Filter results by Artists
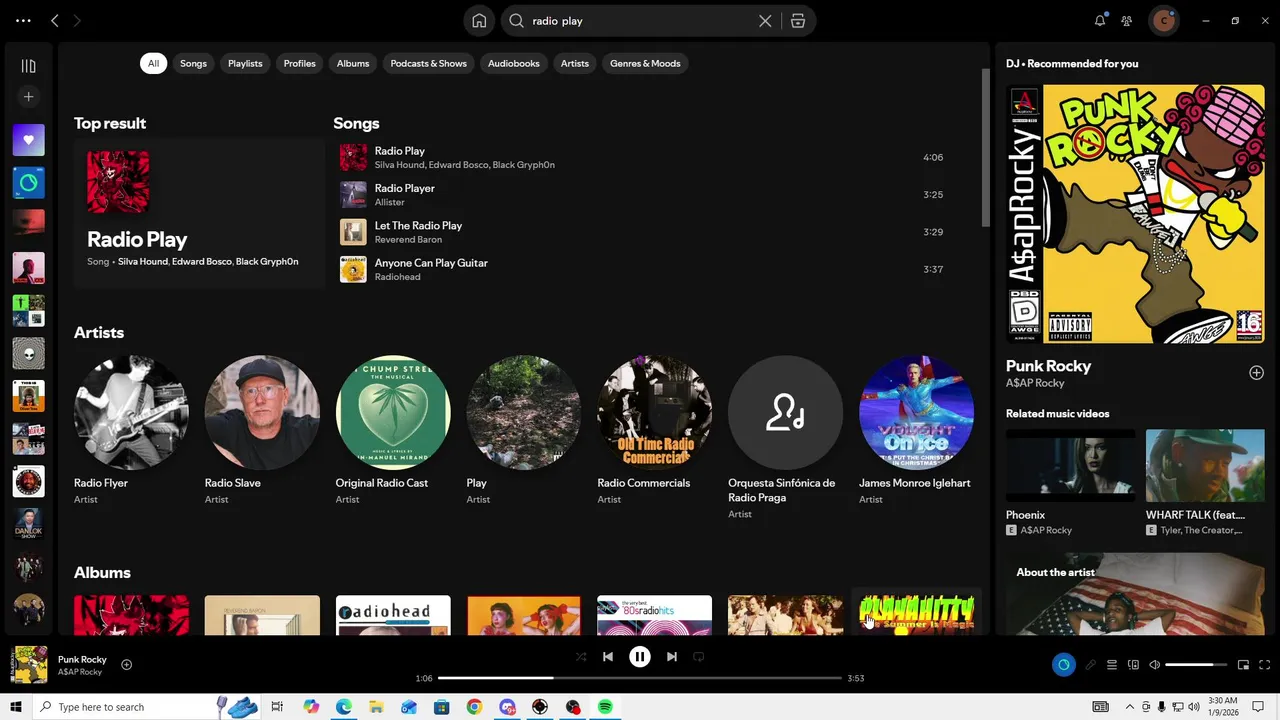This screenshot has height=720, width=1280. (x=575, y=63)
